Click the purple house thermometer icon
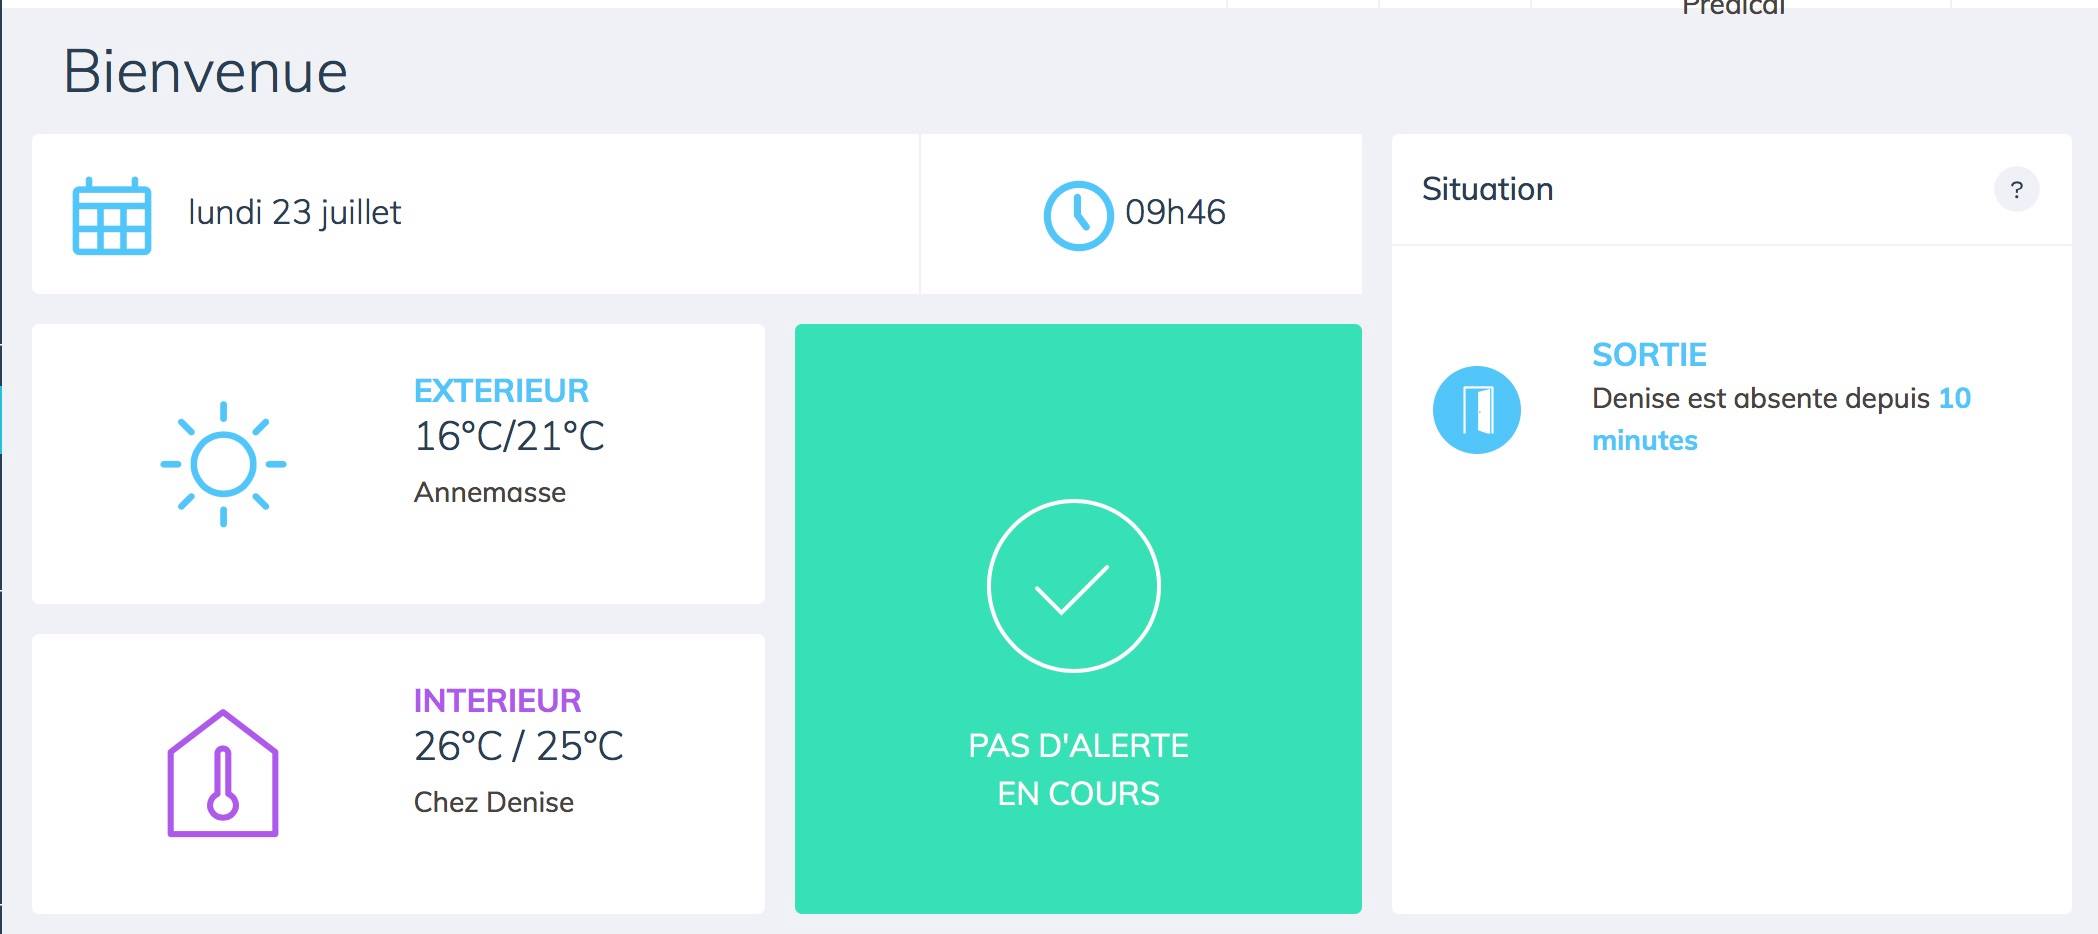2098x934 pixels. pos(222,774)
